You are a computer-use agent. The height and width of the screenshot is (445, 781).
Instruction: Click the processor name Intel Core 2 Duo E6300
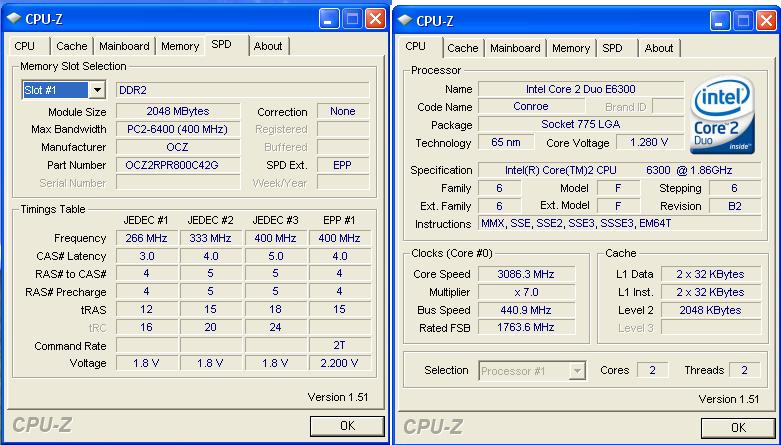(581, 89)
